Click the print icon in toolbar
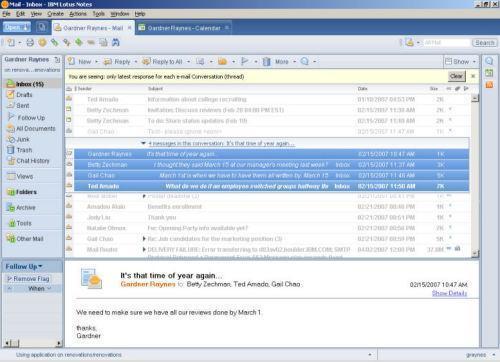Image resolution: width=500 pixels, height=362 pixels. pyautogui.click(x=30, y=43)
